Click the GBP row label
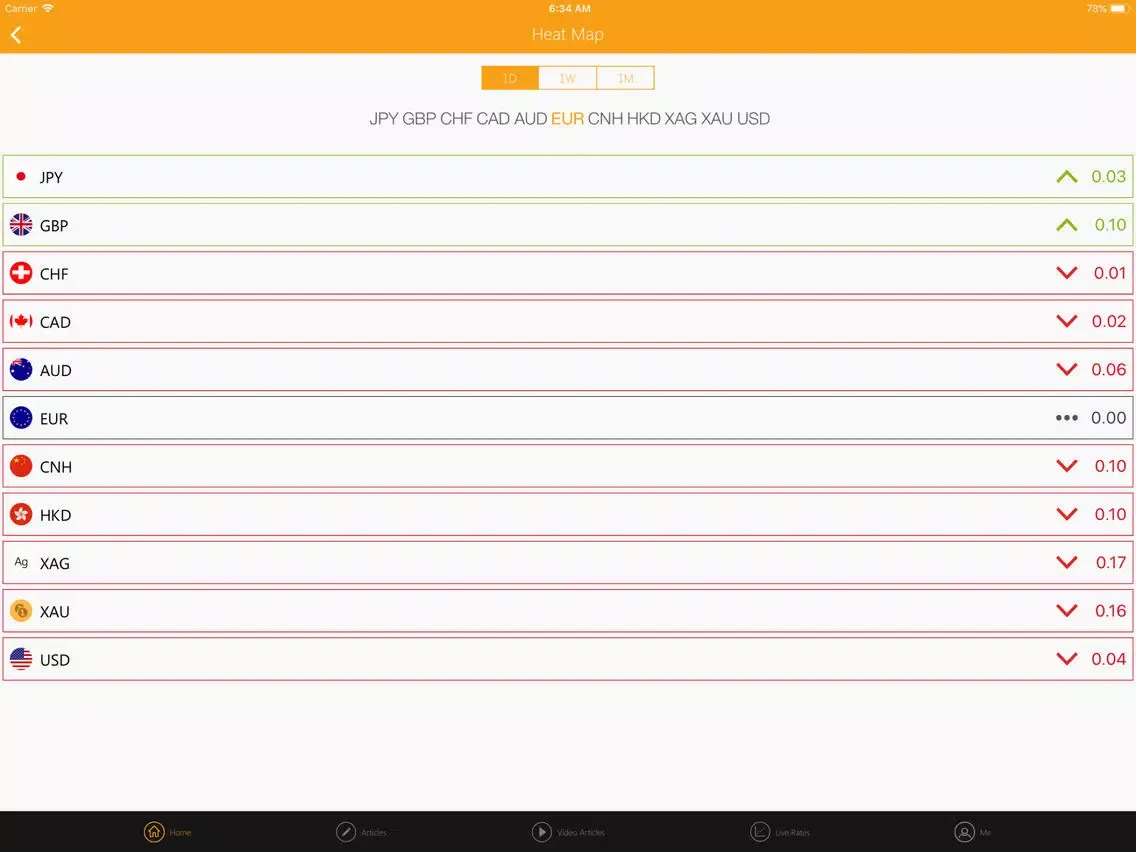Screen dimensions: 1136x852 click(54, 226)
